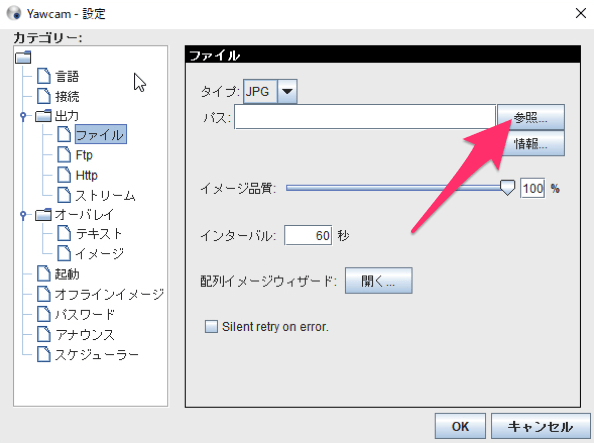Click the document icon beside 言語
The width and height of the screenshot is (594, 443).
[44, 76]
